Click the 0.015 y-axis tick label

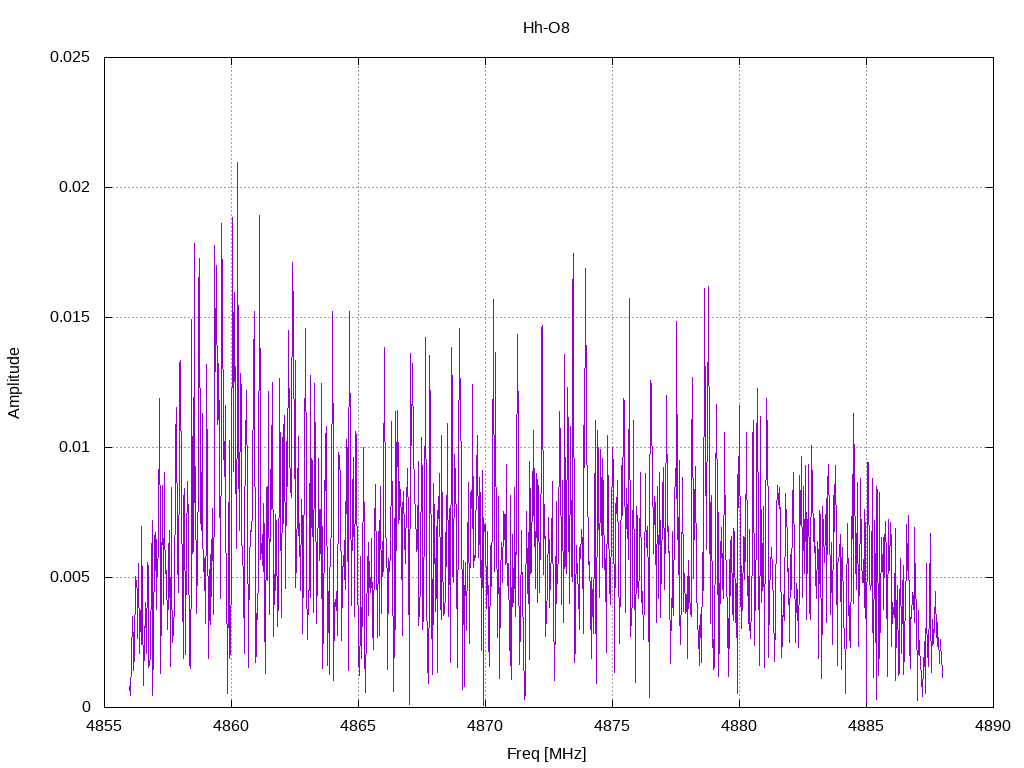click(x=70, y=317)
